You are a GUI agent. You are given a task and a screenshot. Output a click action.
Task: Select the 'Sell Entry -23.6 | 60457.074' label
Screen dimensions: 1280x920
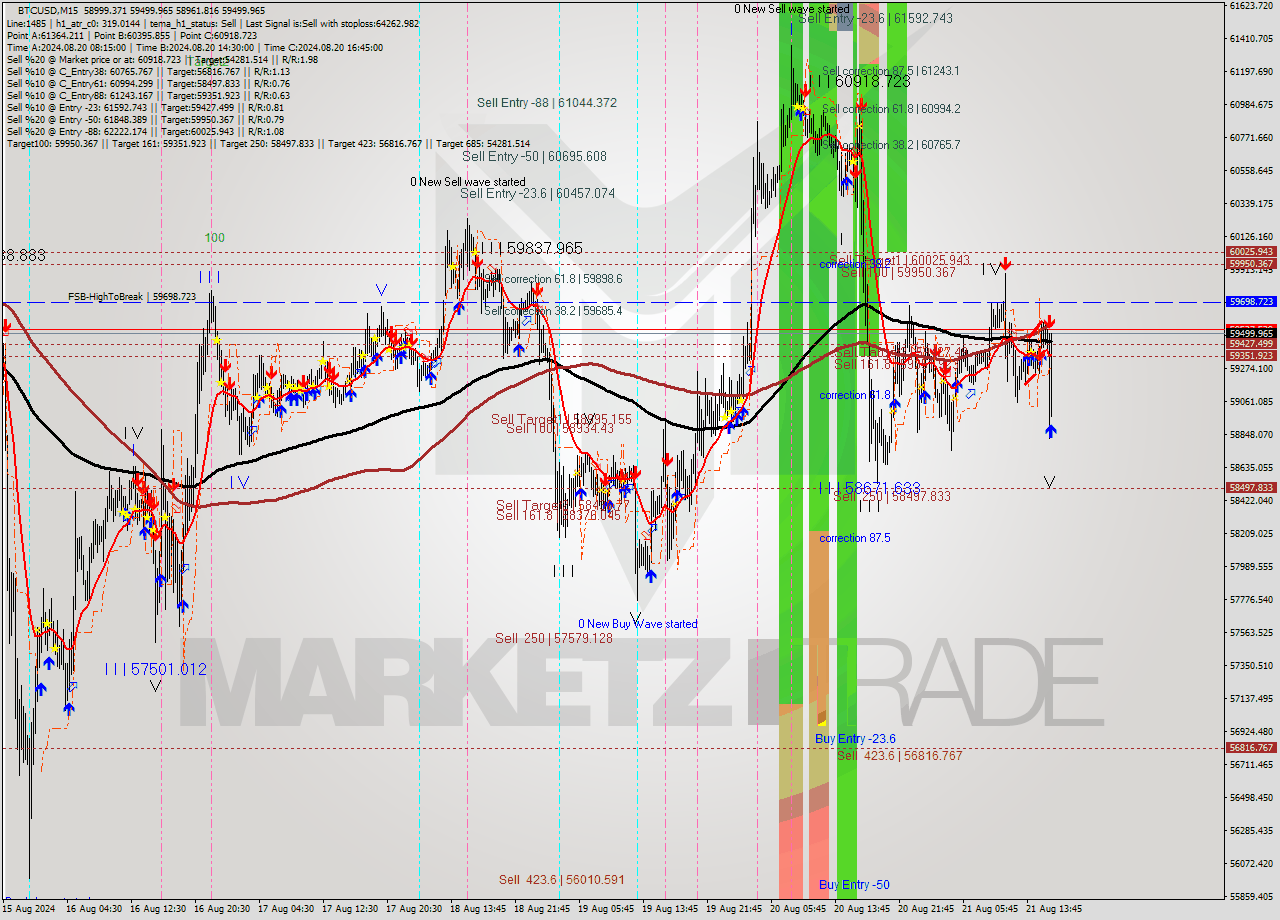click(x=537, y=193)
